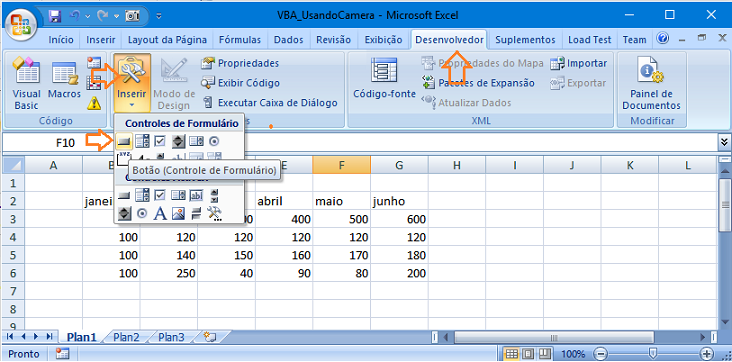Switch to the Inserir ribbon tab

(x=100, y=40)
